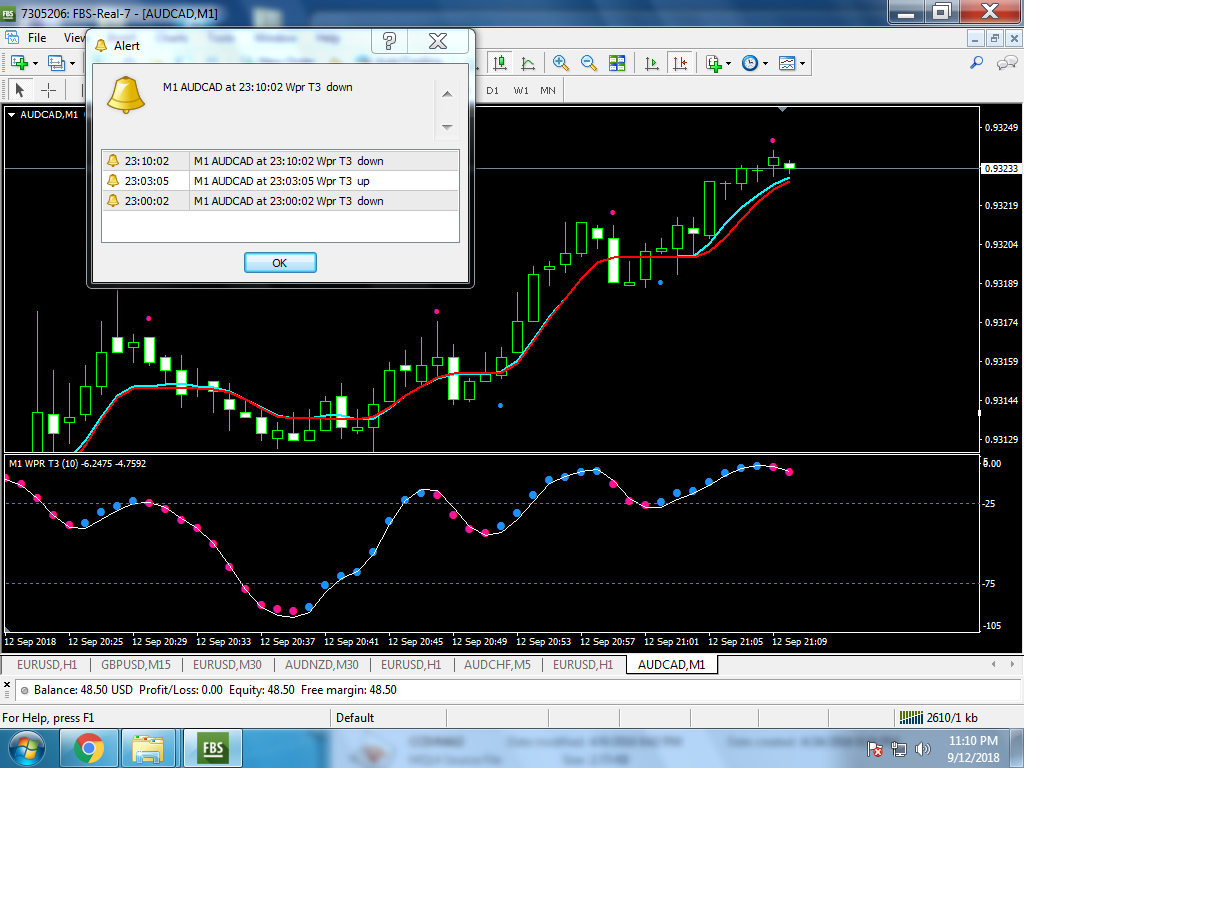Screen dimensions: 1228x920
Task: Select the arrow cursor tool
Action: (x=19, y=90)
